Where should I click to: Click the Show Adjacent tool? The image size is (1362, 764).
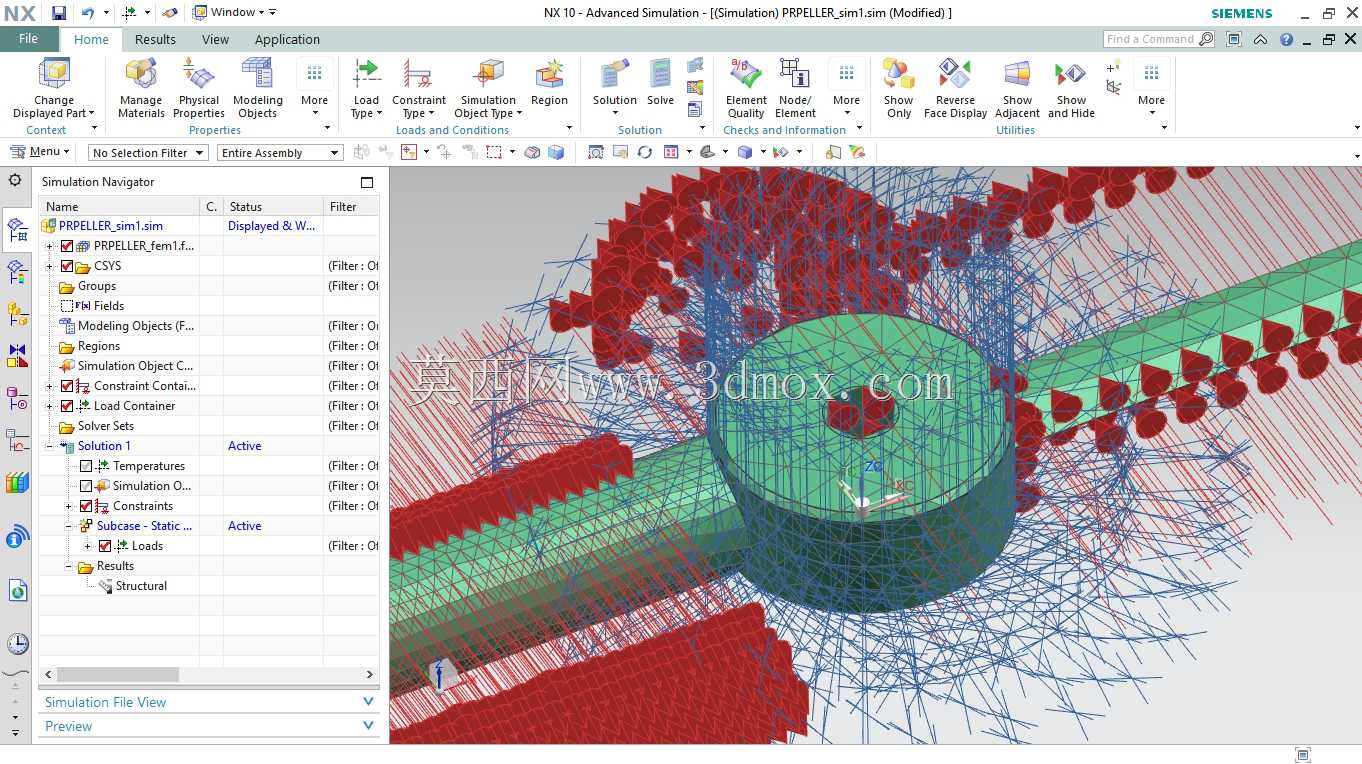(x=1017, y=89)
